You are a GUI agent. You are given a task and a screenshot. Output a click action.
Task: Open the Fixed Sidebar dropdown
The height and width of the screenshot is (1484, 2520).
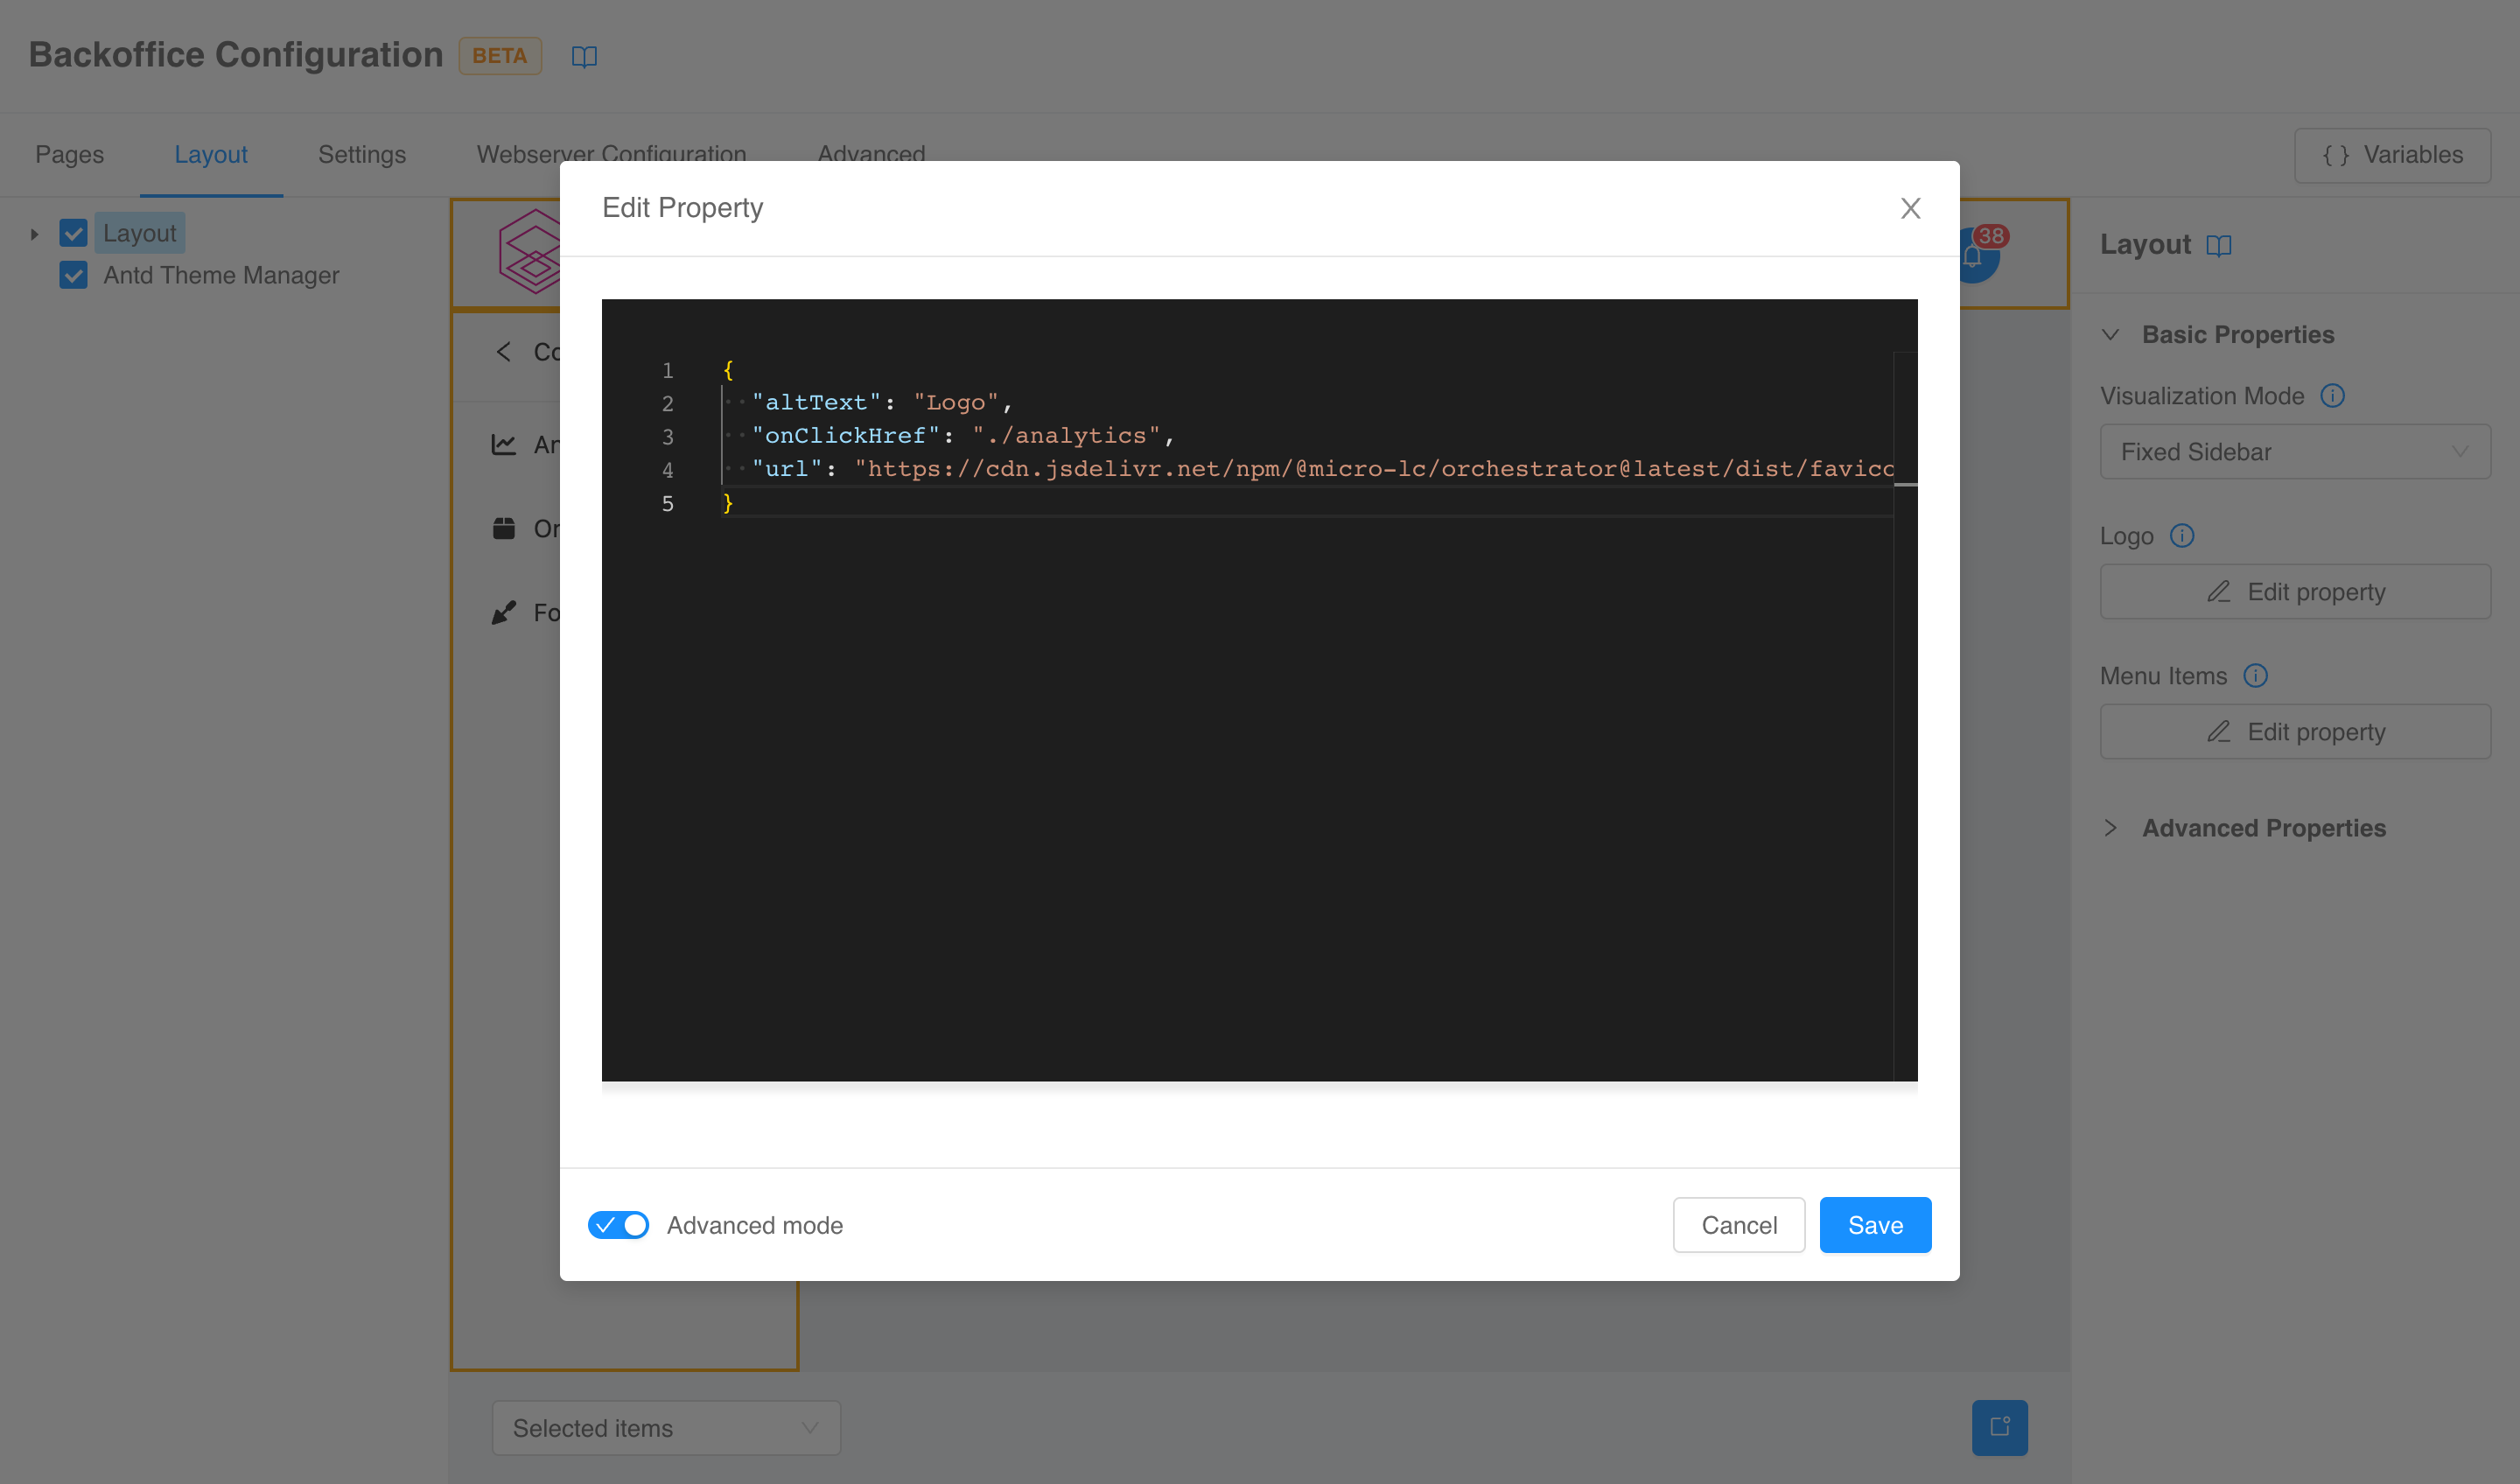point(2295,451)
